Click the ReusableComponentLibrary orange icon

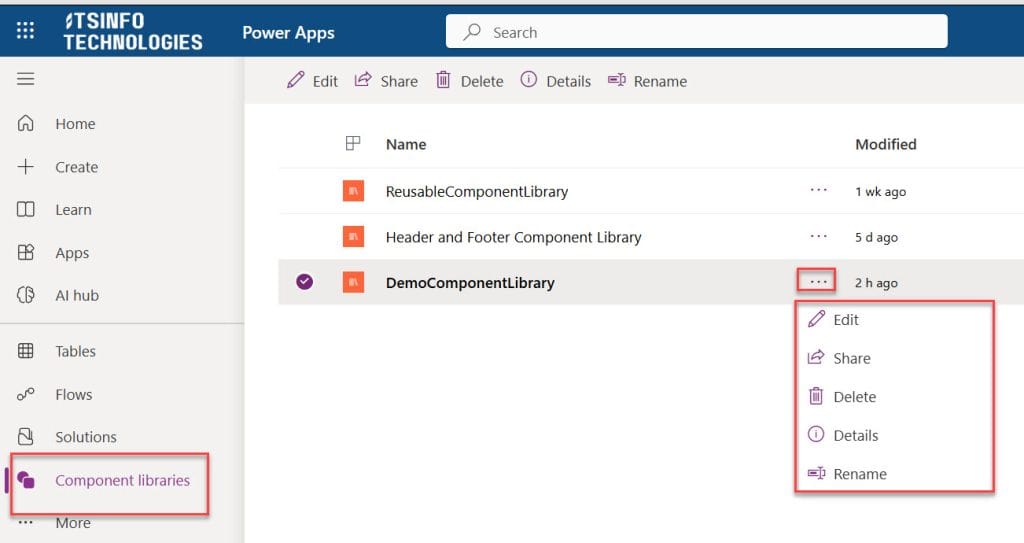click(x=353, y=191)
